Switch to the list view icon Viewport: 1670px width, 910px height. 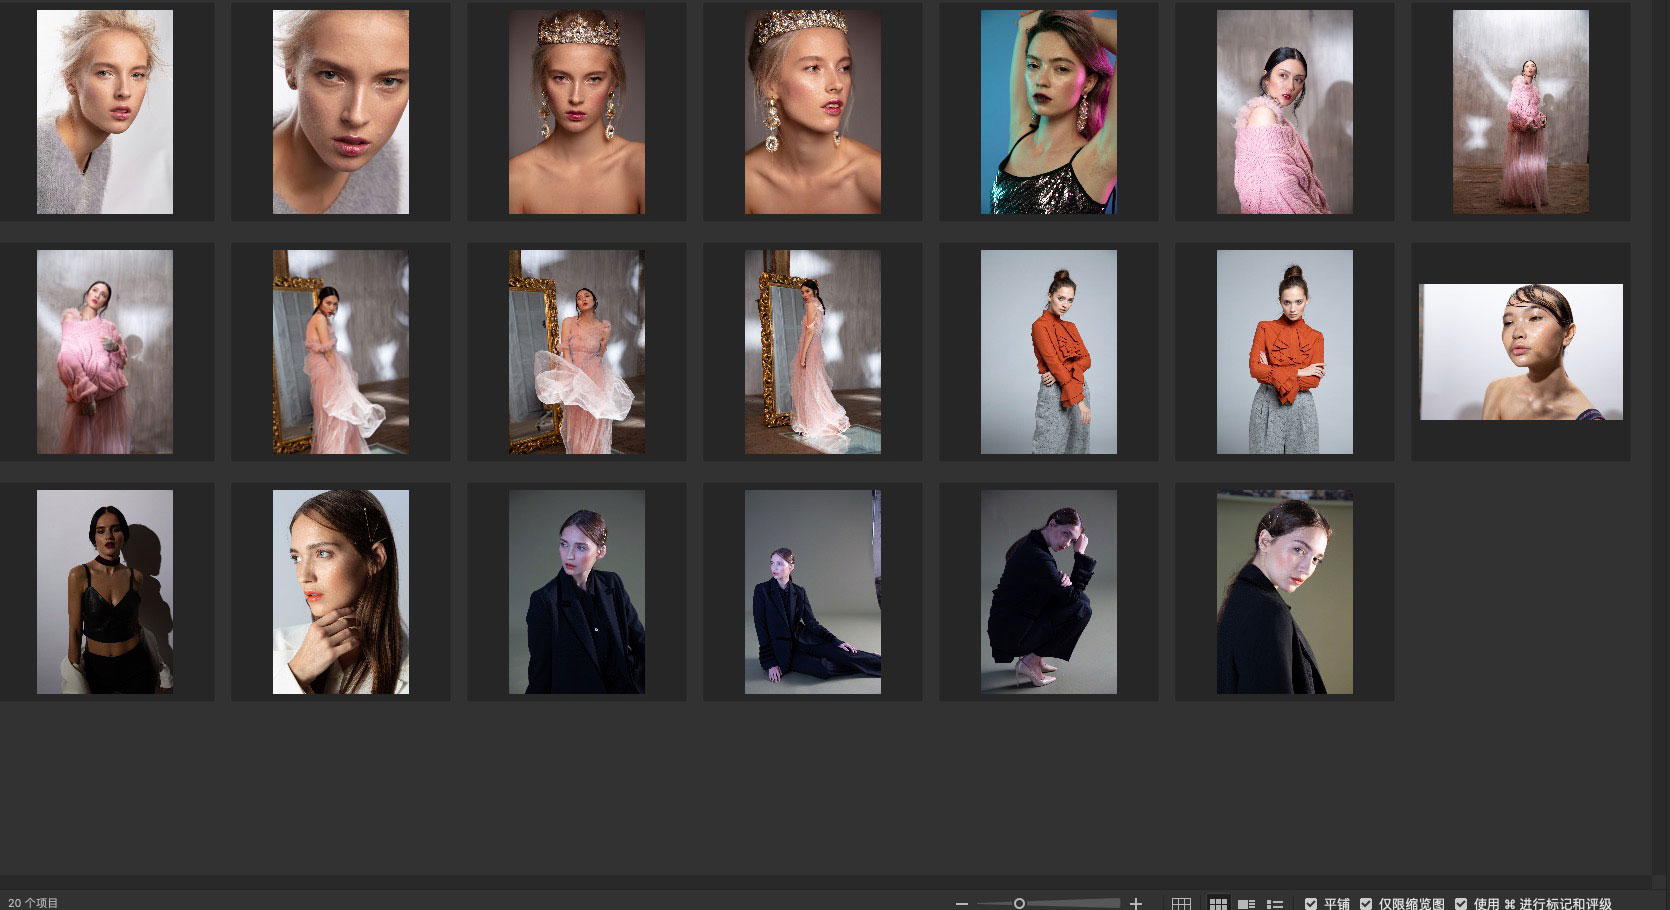(x=1275, y=903)
